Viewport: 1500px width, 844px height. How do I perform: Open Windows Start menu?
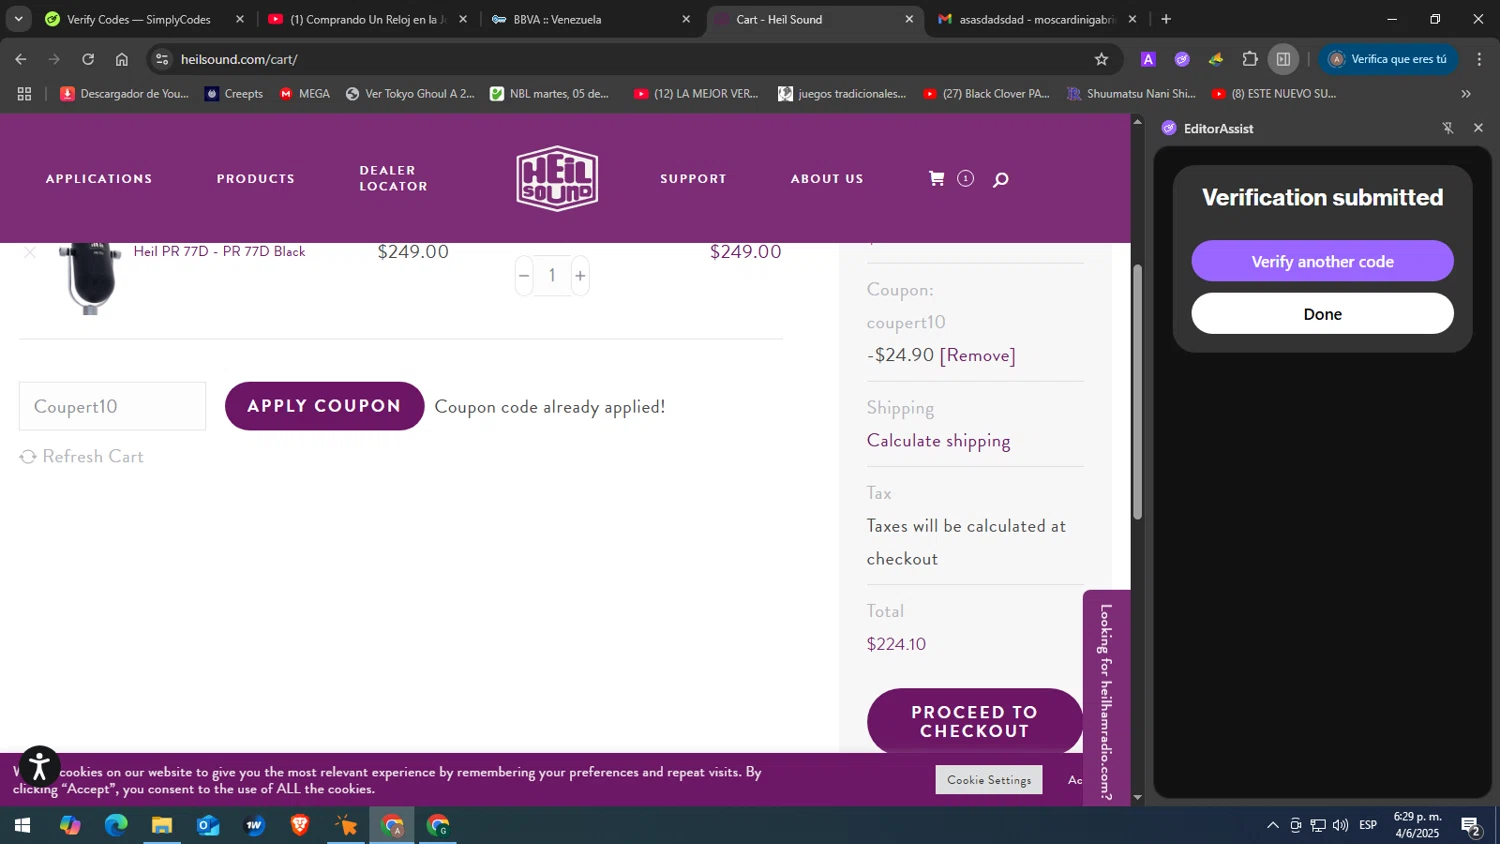pos(22,826)
